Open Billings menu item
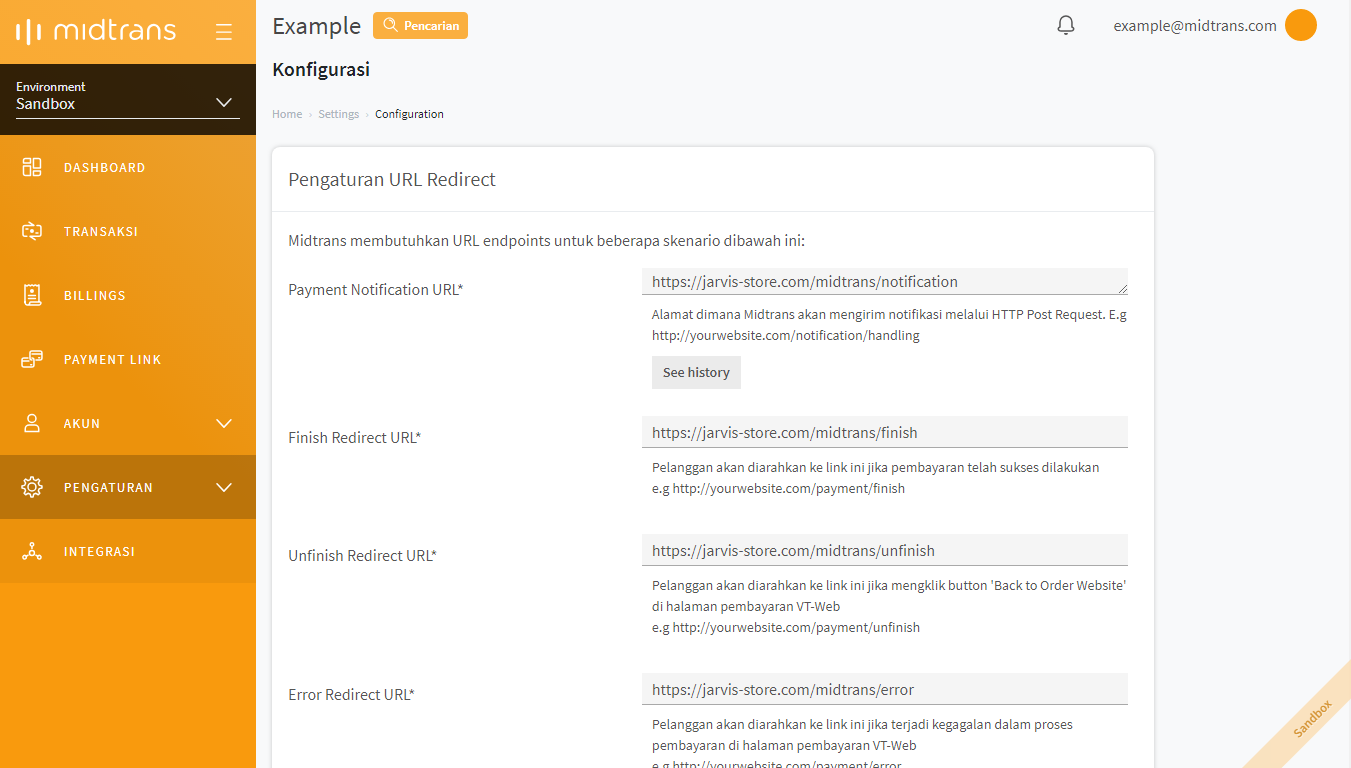 click(x=128, y=295)
